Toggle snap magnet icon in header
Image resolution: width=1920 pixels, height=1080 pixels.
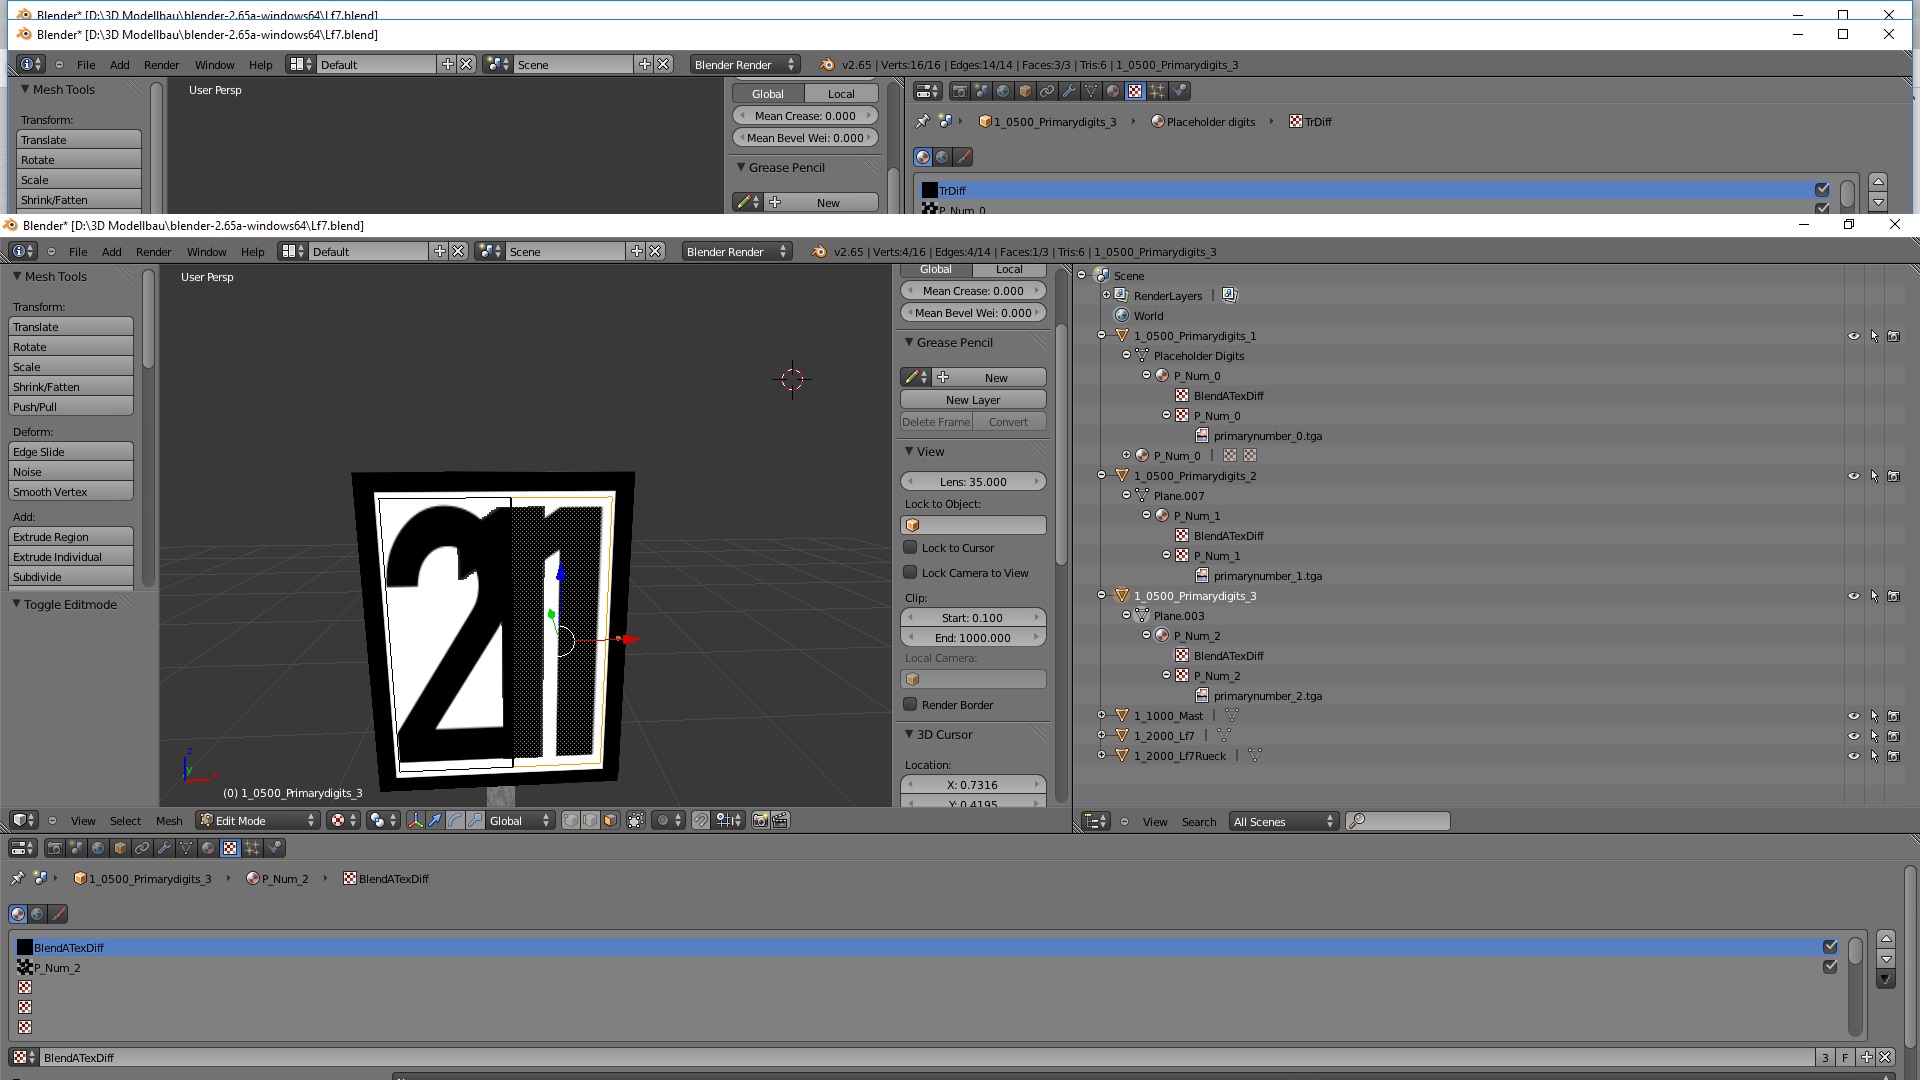701,820
